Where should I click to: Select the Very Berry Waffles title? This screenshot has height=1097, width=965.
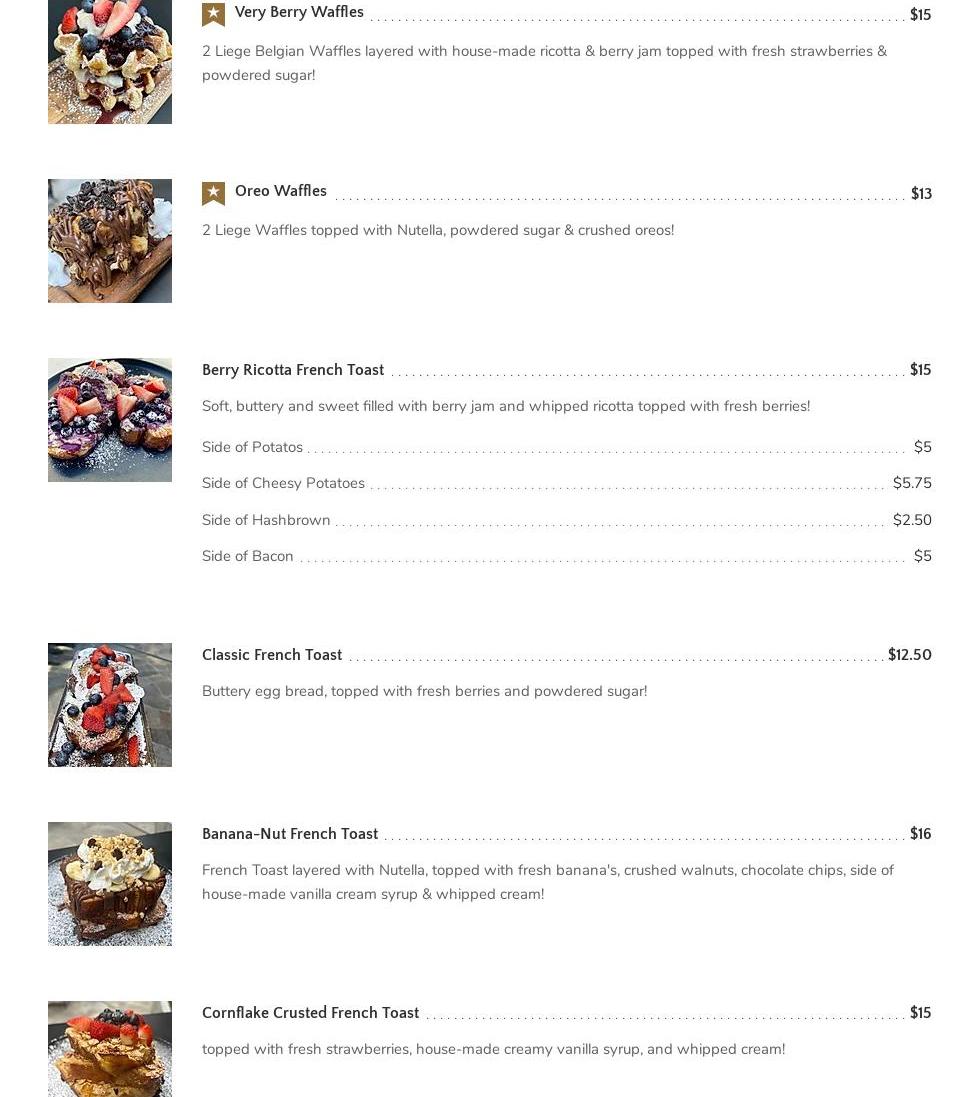[x=299, y=12]
